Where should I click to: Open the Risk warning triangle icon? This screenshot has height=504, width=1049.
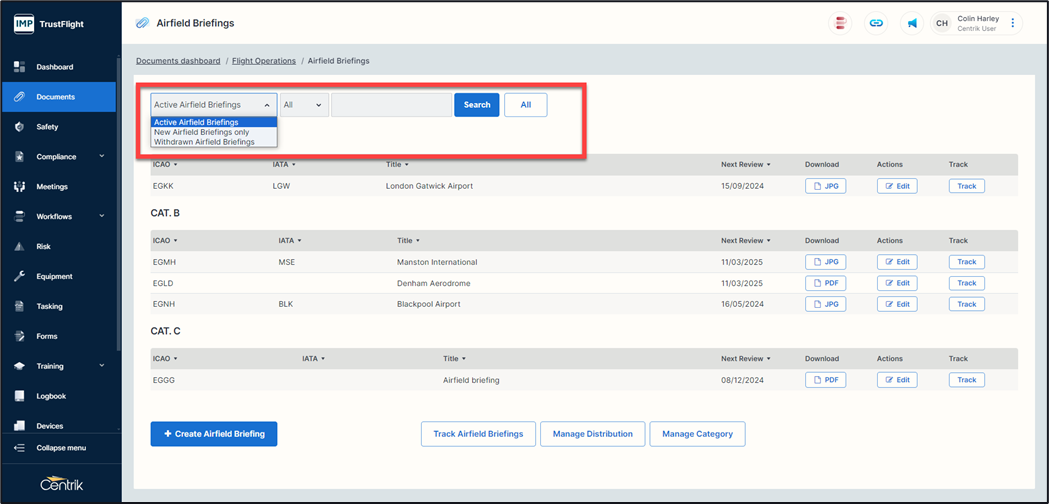coord(19,246)
